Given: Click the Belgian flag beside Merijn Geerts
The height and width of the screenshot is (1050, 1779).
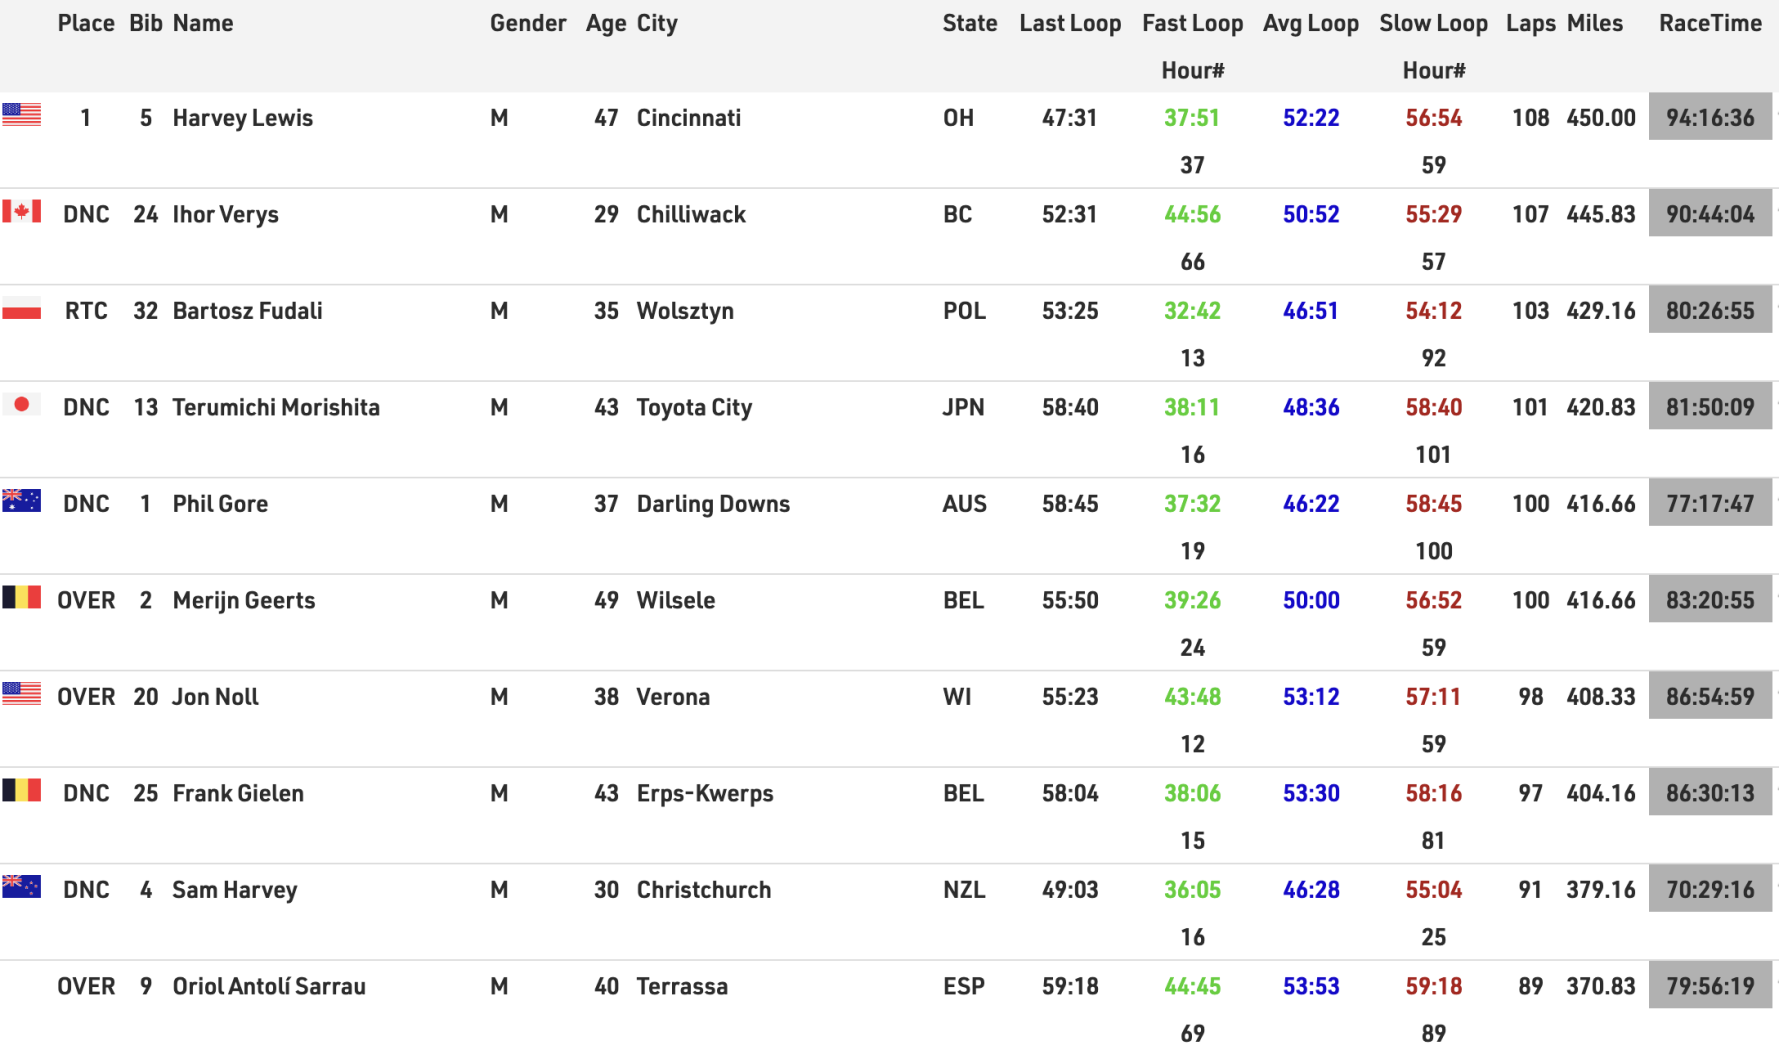Looking at the screenshot, I should pos(21,597).
